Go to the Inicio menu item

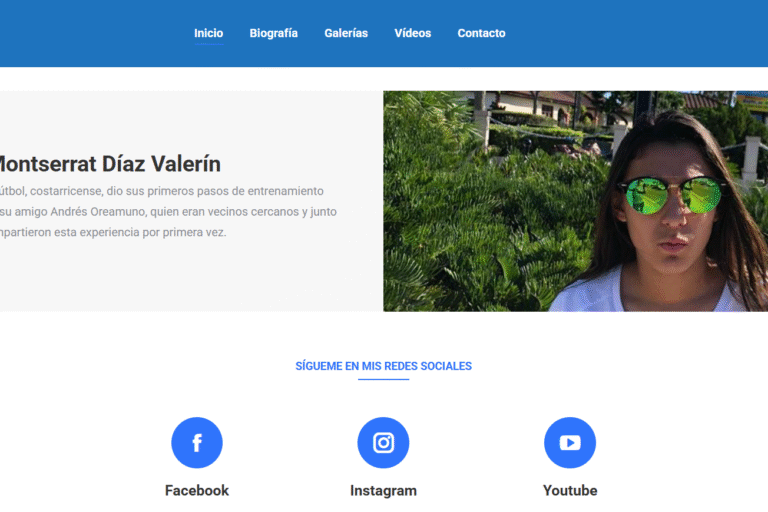pos(209,33)
